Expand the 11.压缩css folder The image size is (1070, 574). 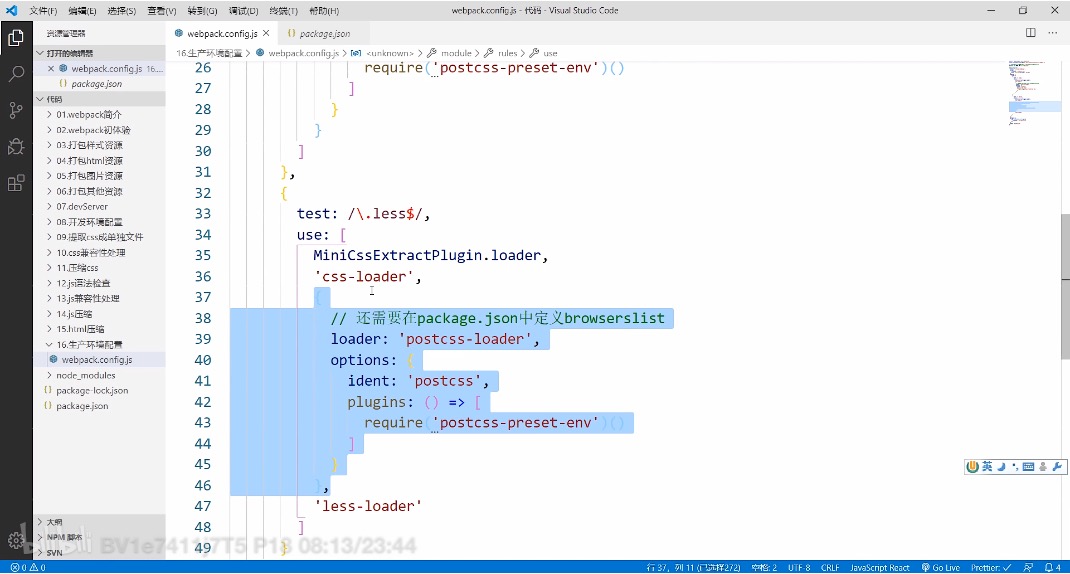click(100, 268)
